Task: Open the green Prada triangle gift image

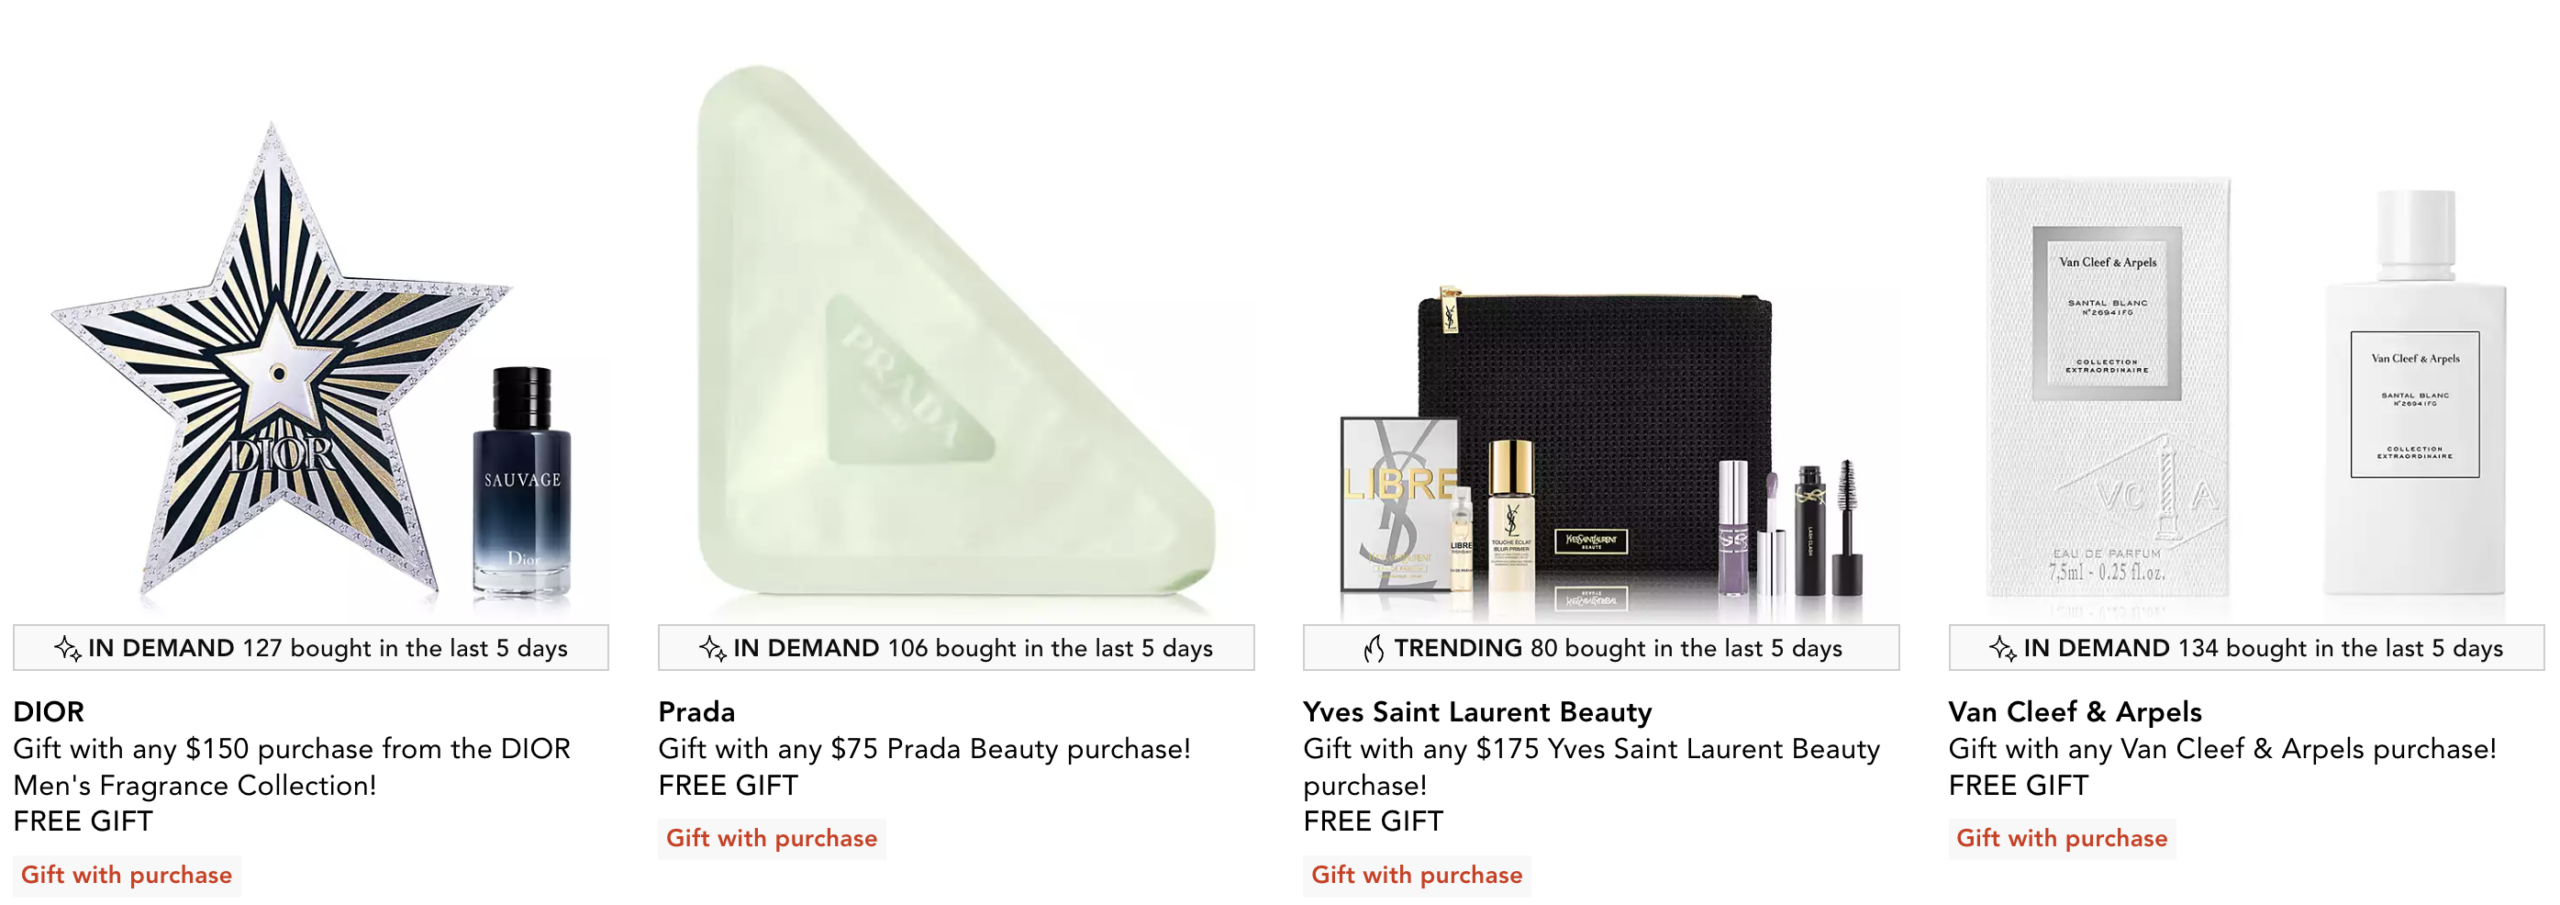Action: tap(955, 335)
